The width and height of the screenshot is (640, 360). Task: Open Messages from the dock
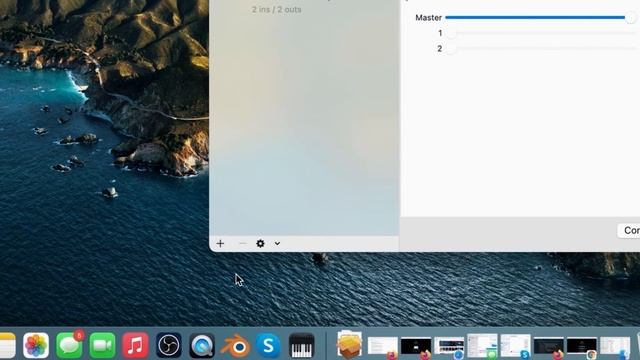pos(69,346)
